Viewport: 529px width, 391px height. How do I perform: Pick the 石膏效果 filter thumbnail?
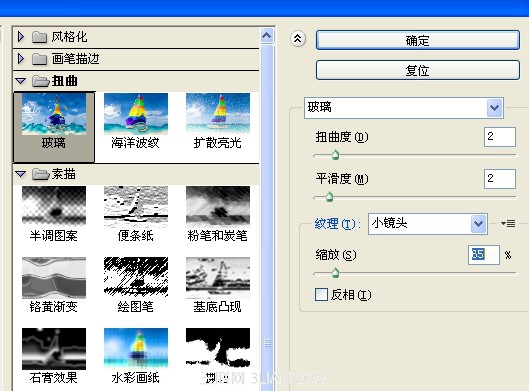point(54,349)
